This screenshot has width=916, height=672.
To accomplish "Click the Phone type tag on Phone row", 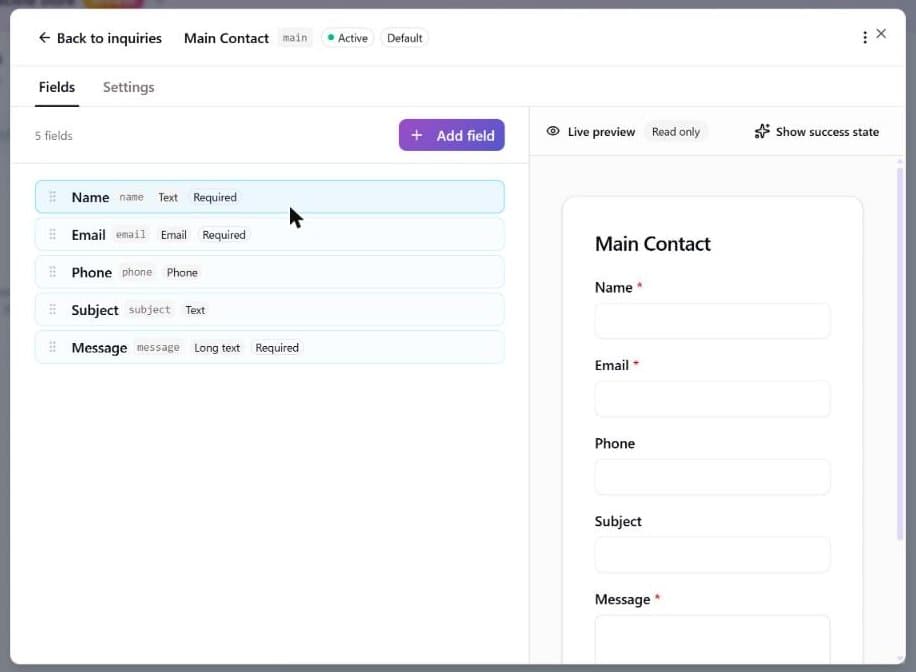I will 182,273.
